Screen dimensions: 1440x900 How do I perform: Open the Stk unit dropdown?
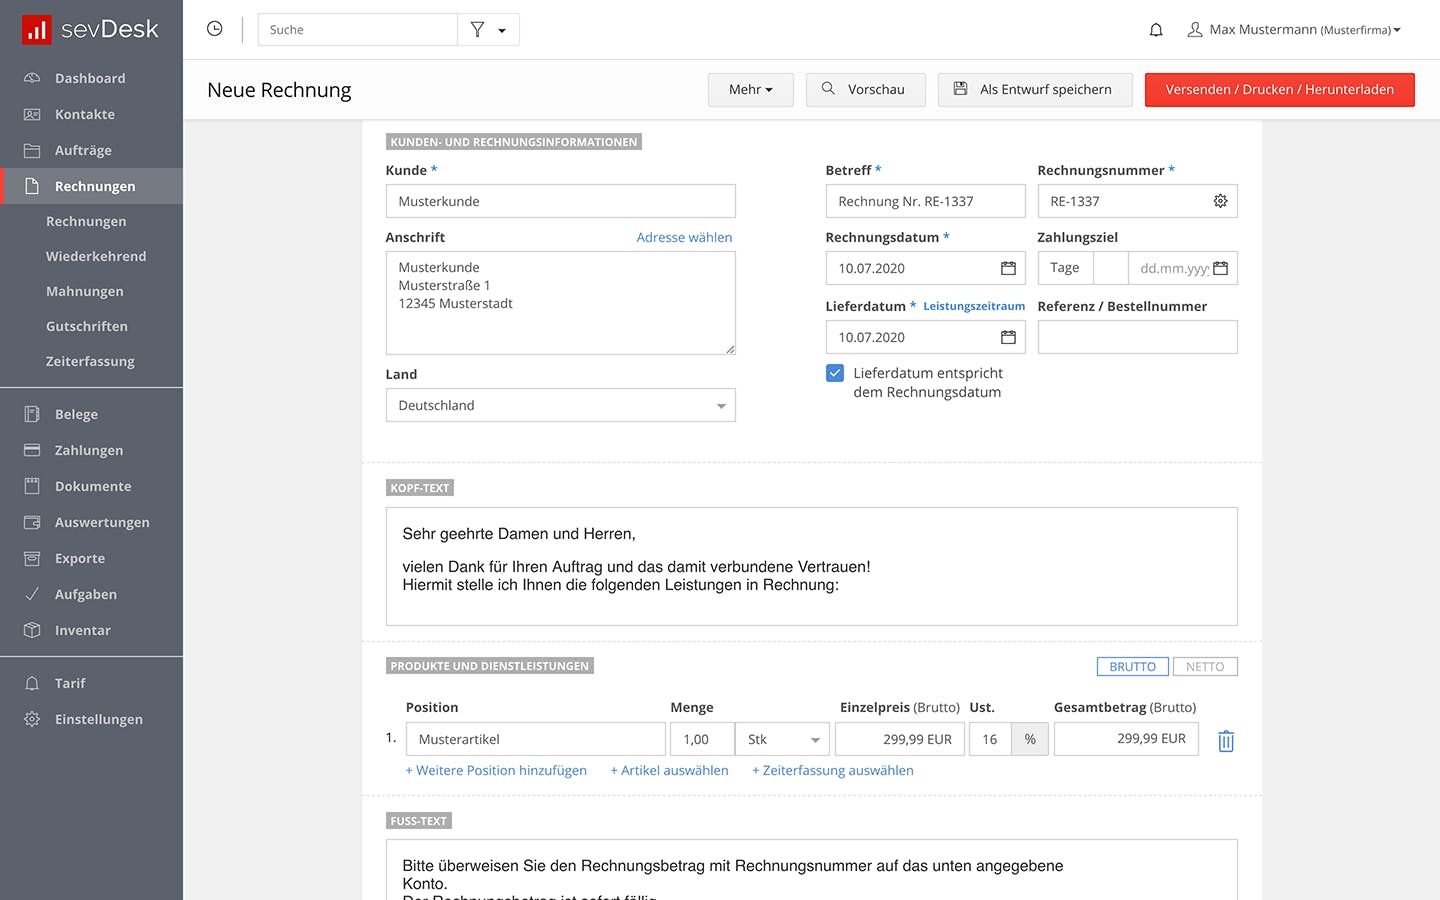[782, 739]
